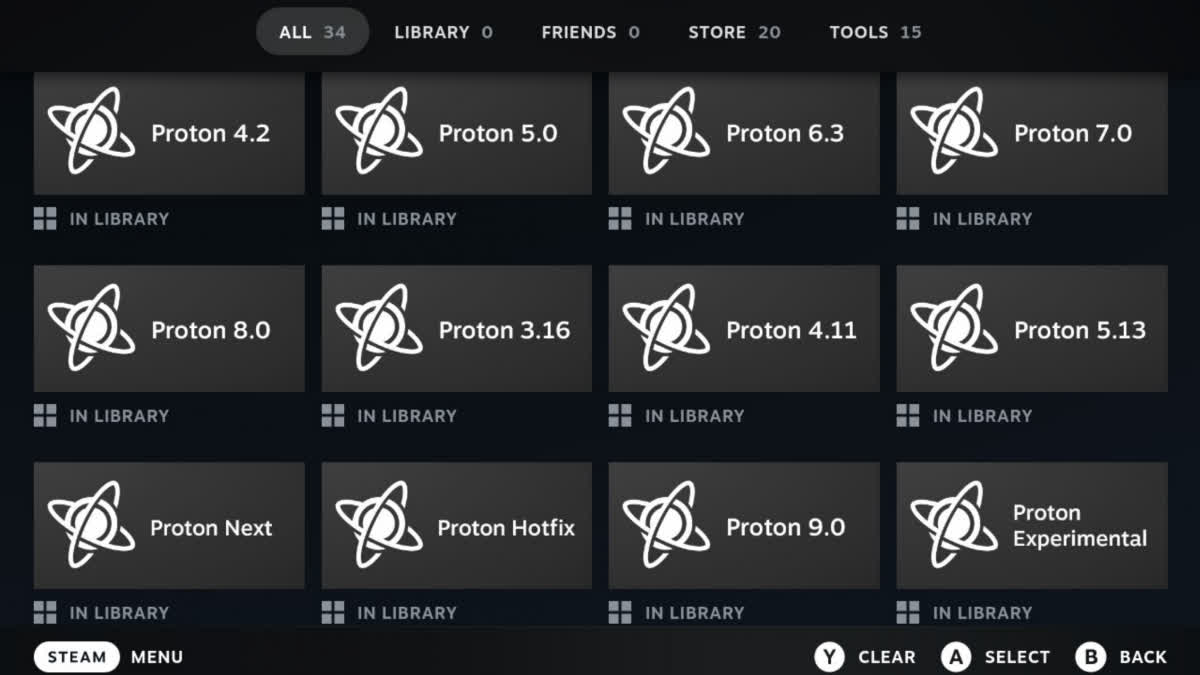Open the Tools results tab
The height and width of the screenshot is (675, 1200).
pyautogui.click(x=875, y=32)
